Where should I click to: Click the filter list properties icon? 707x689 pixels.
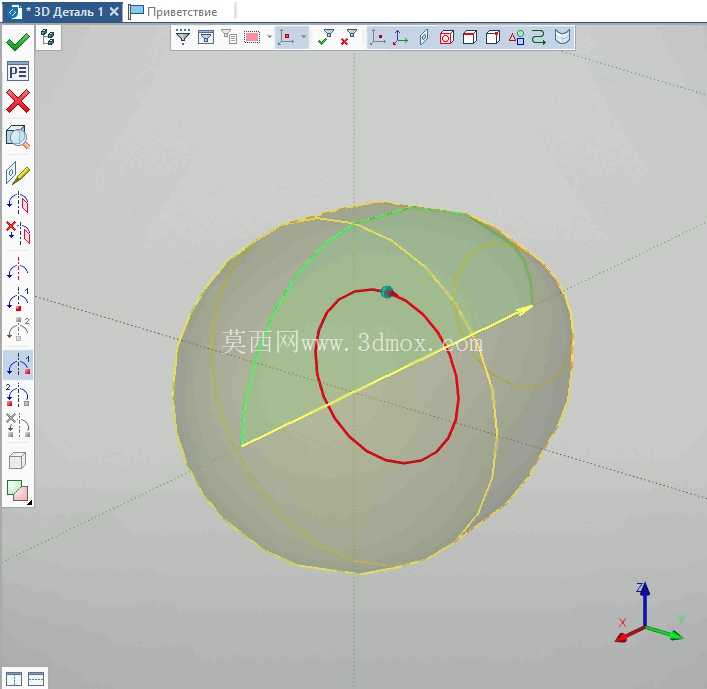pos(229,37)
